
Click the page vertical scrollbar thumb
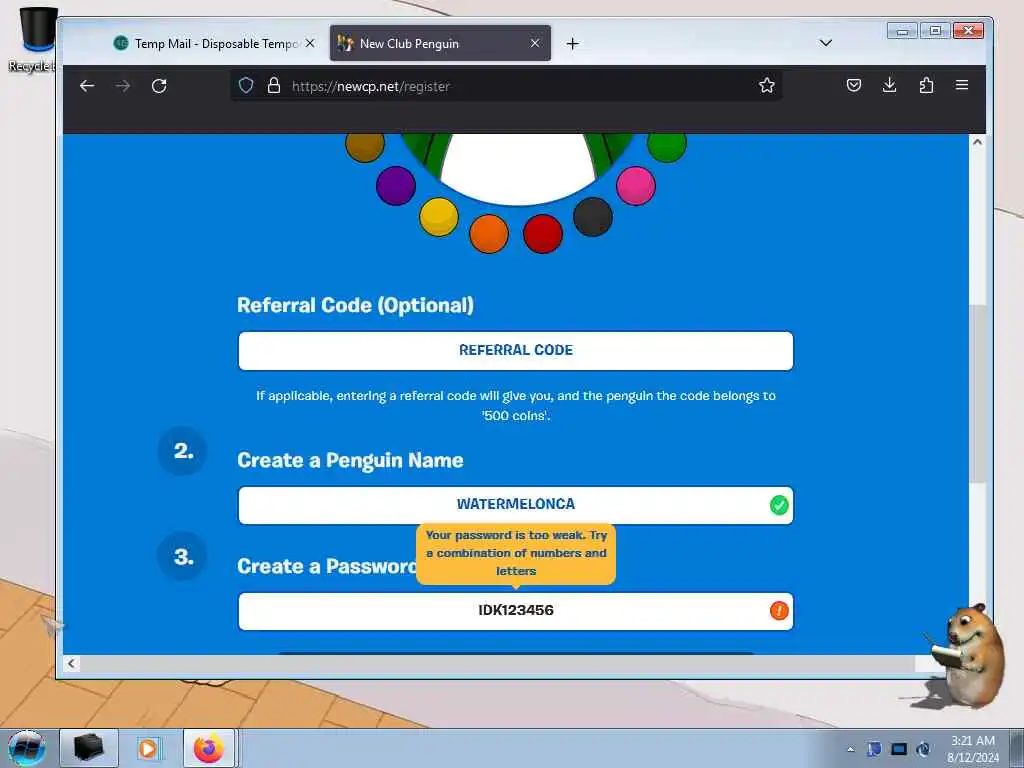pyautogui.click(x=977, y=394)
